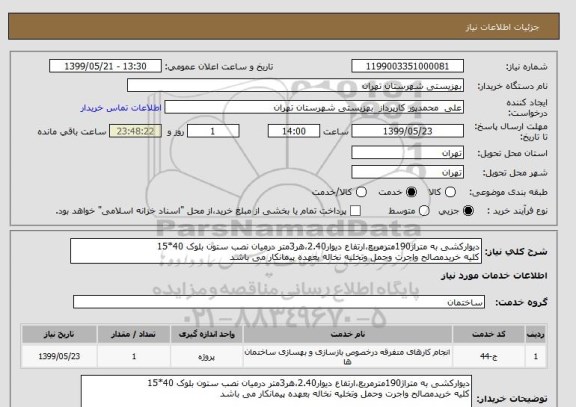576x407 pixels.
Task: Select the کالا radio button
Action: click(x=450, y=192)
